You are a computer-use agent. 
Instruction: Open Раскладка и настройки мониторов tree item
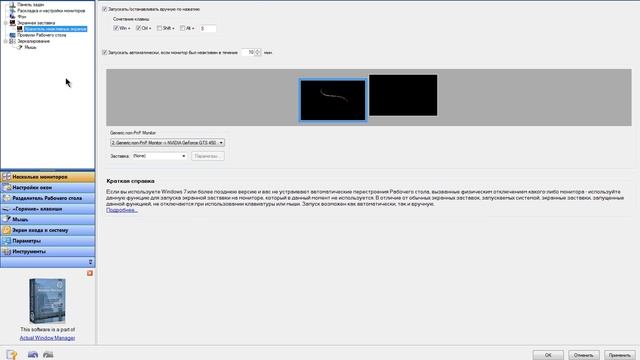[x=51, y=11]
